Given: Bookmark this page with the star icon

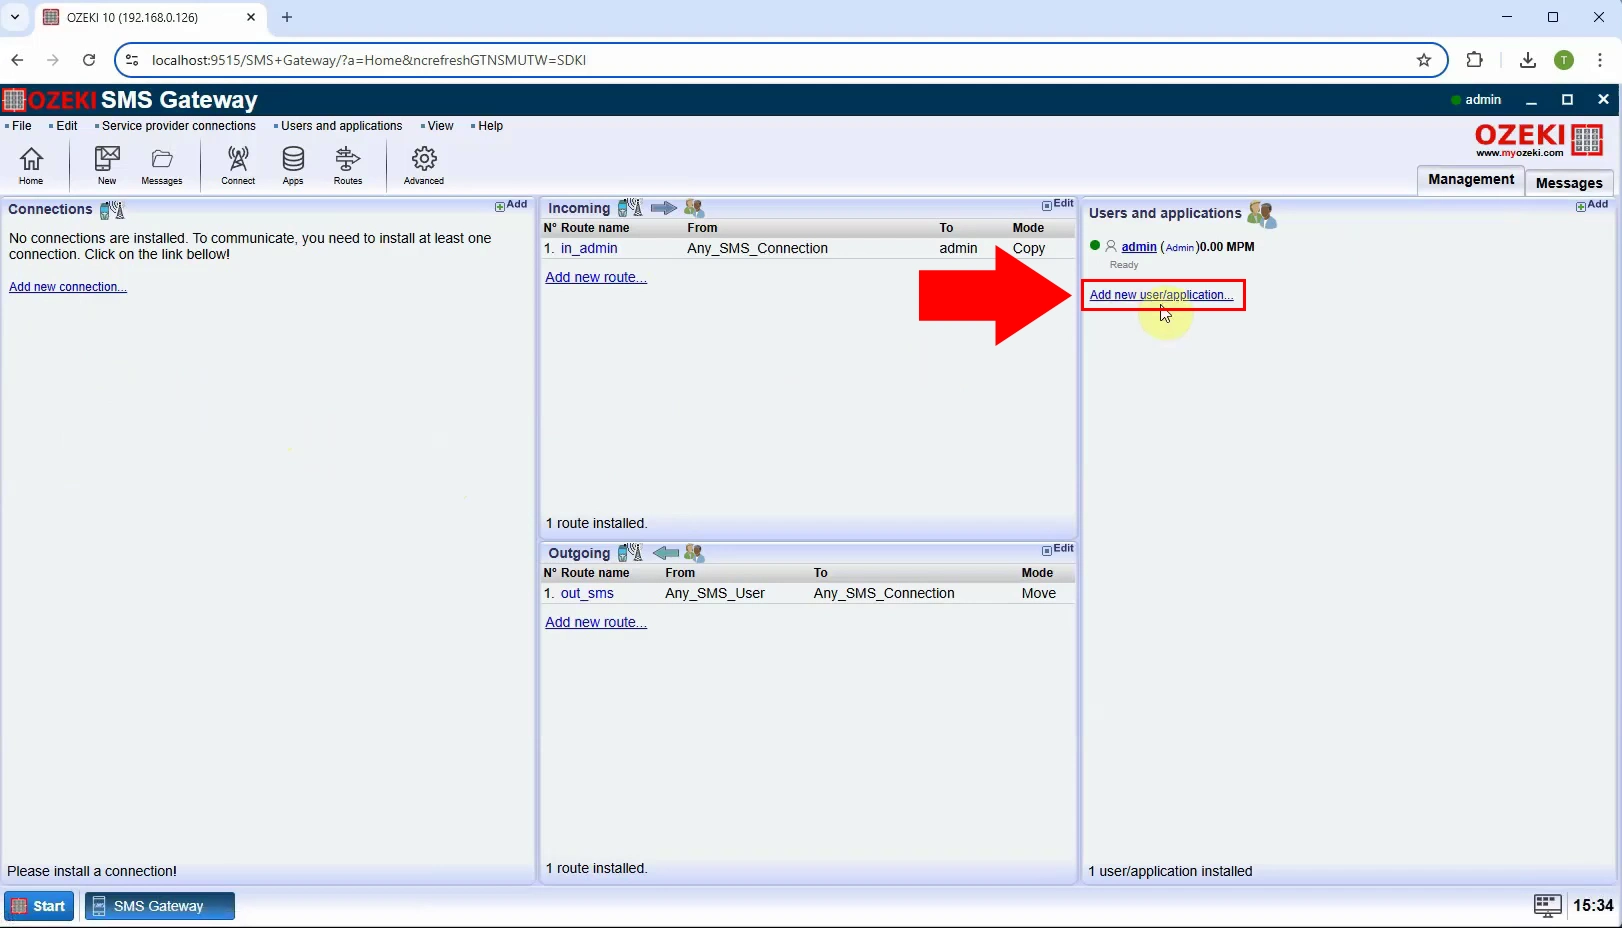Looking at the screenshot, I should (x=1424, y=60).
